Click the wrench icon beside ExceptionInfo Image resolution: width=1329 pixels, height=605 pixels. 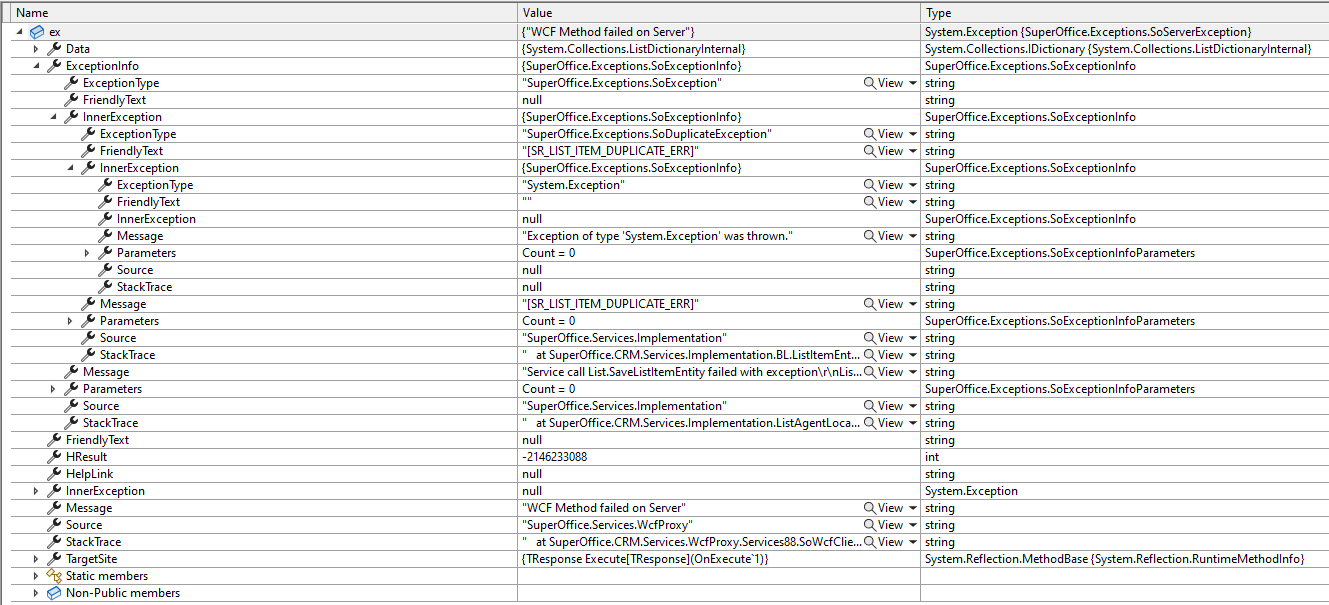54,66
